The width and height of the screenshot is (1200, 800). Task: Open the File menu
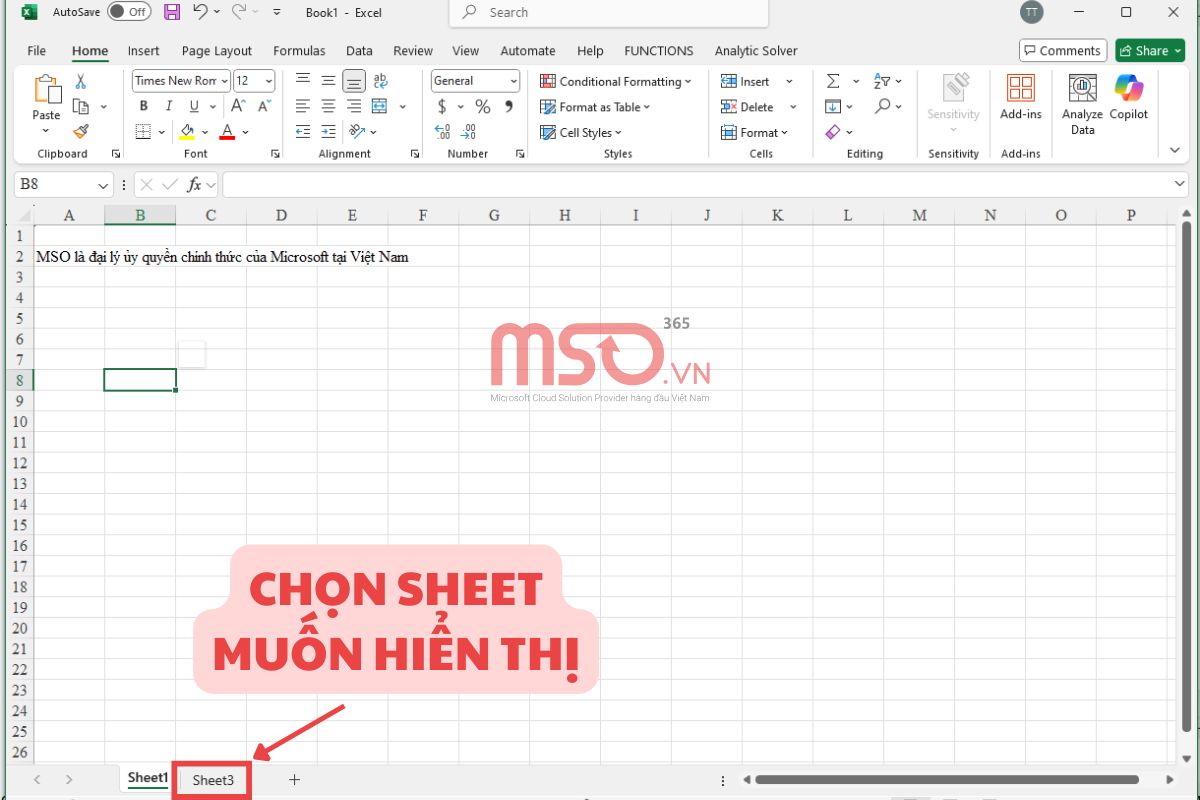tap(37, 51)
